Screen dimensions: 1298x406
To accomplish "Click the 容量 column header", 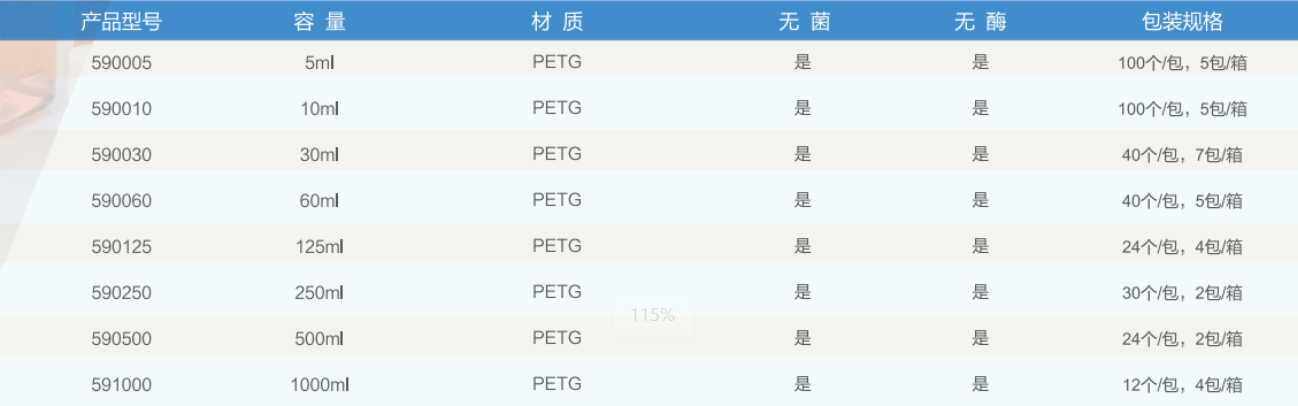I will pos(319,22).
